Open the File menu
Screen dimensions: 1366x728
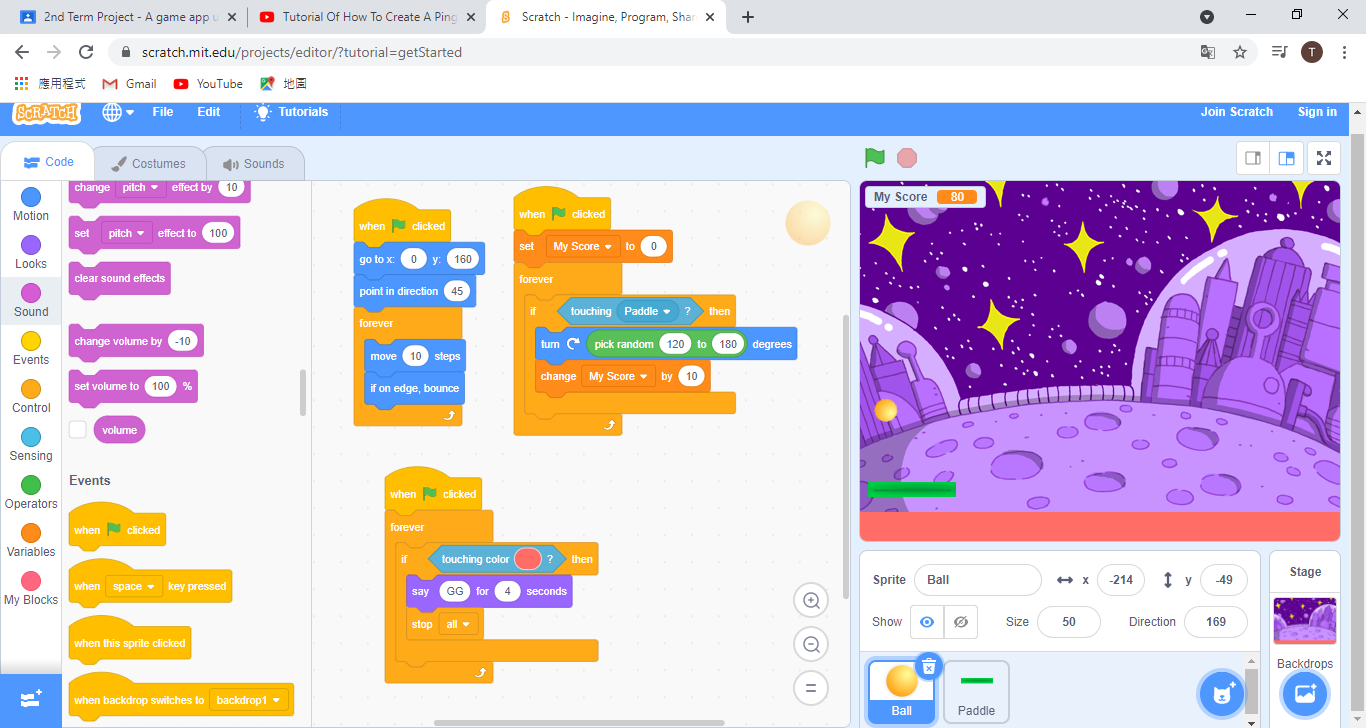[162, 112]
